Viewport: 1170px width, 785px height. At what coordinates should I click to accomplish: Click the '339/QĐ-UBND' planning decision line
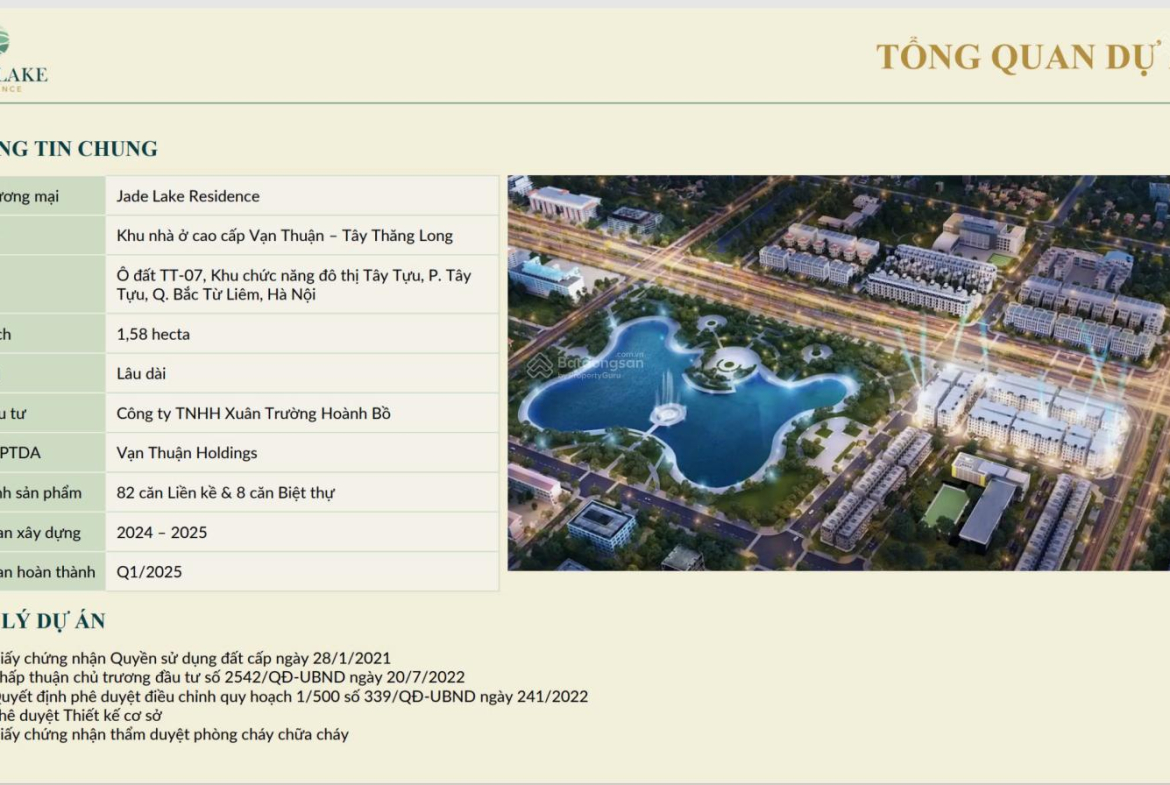click(293, 696)
